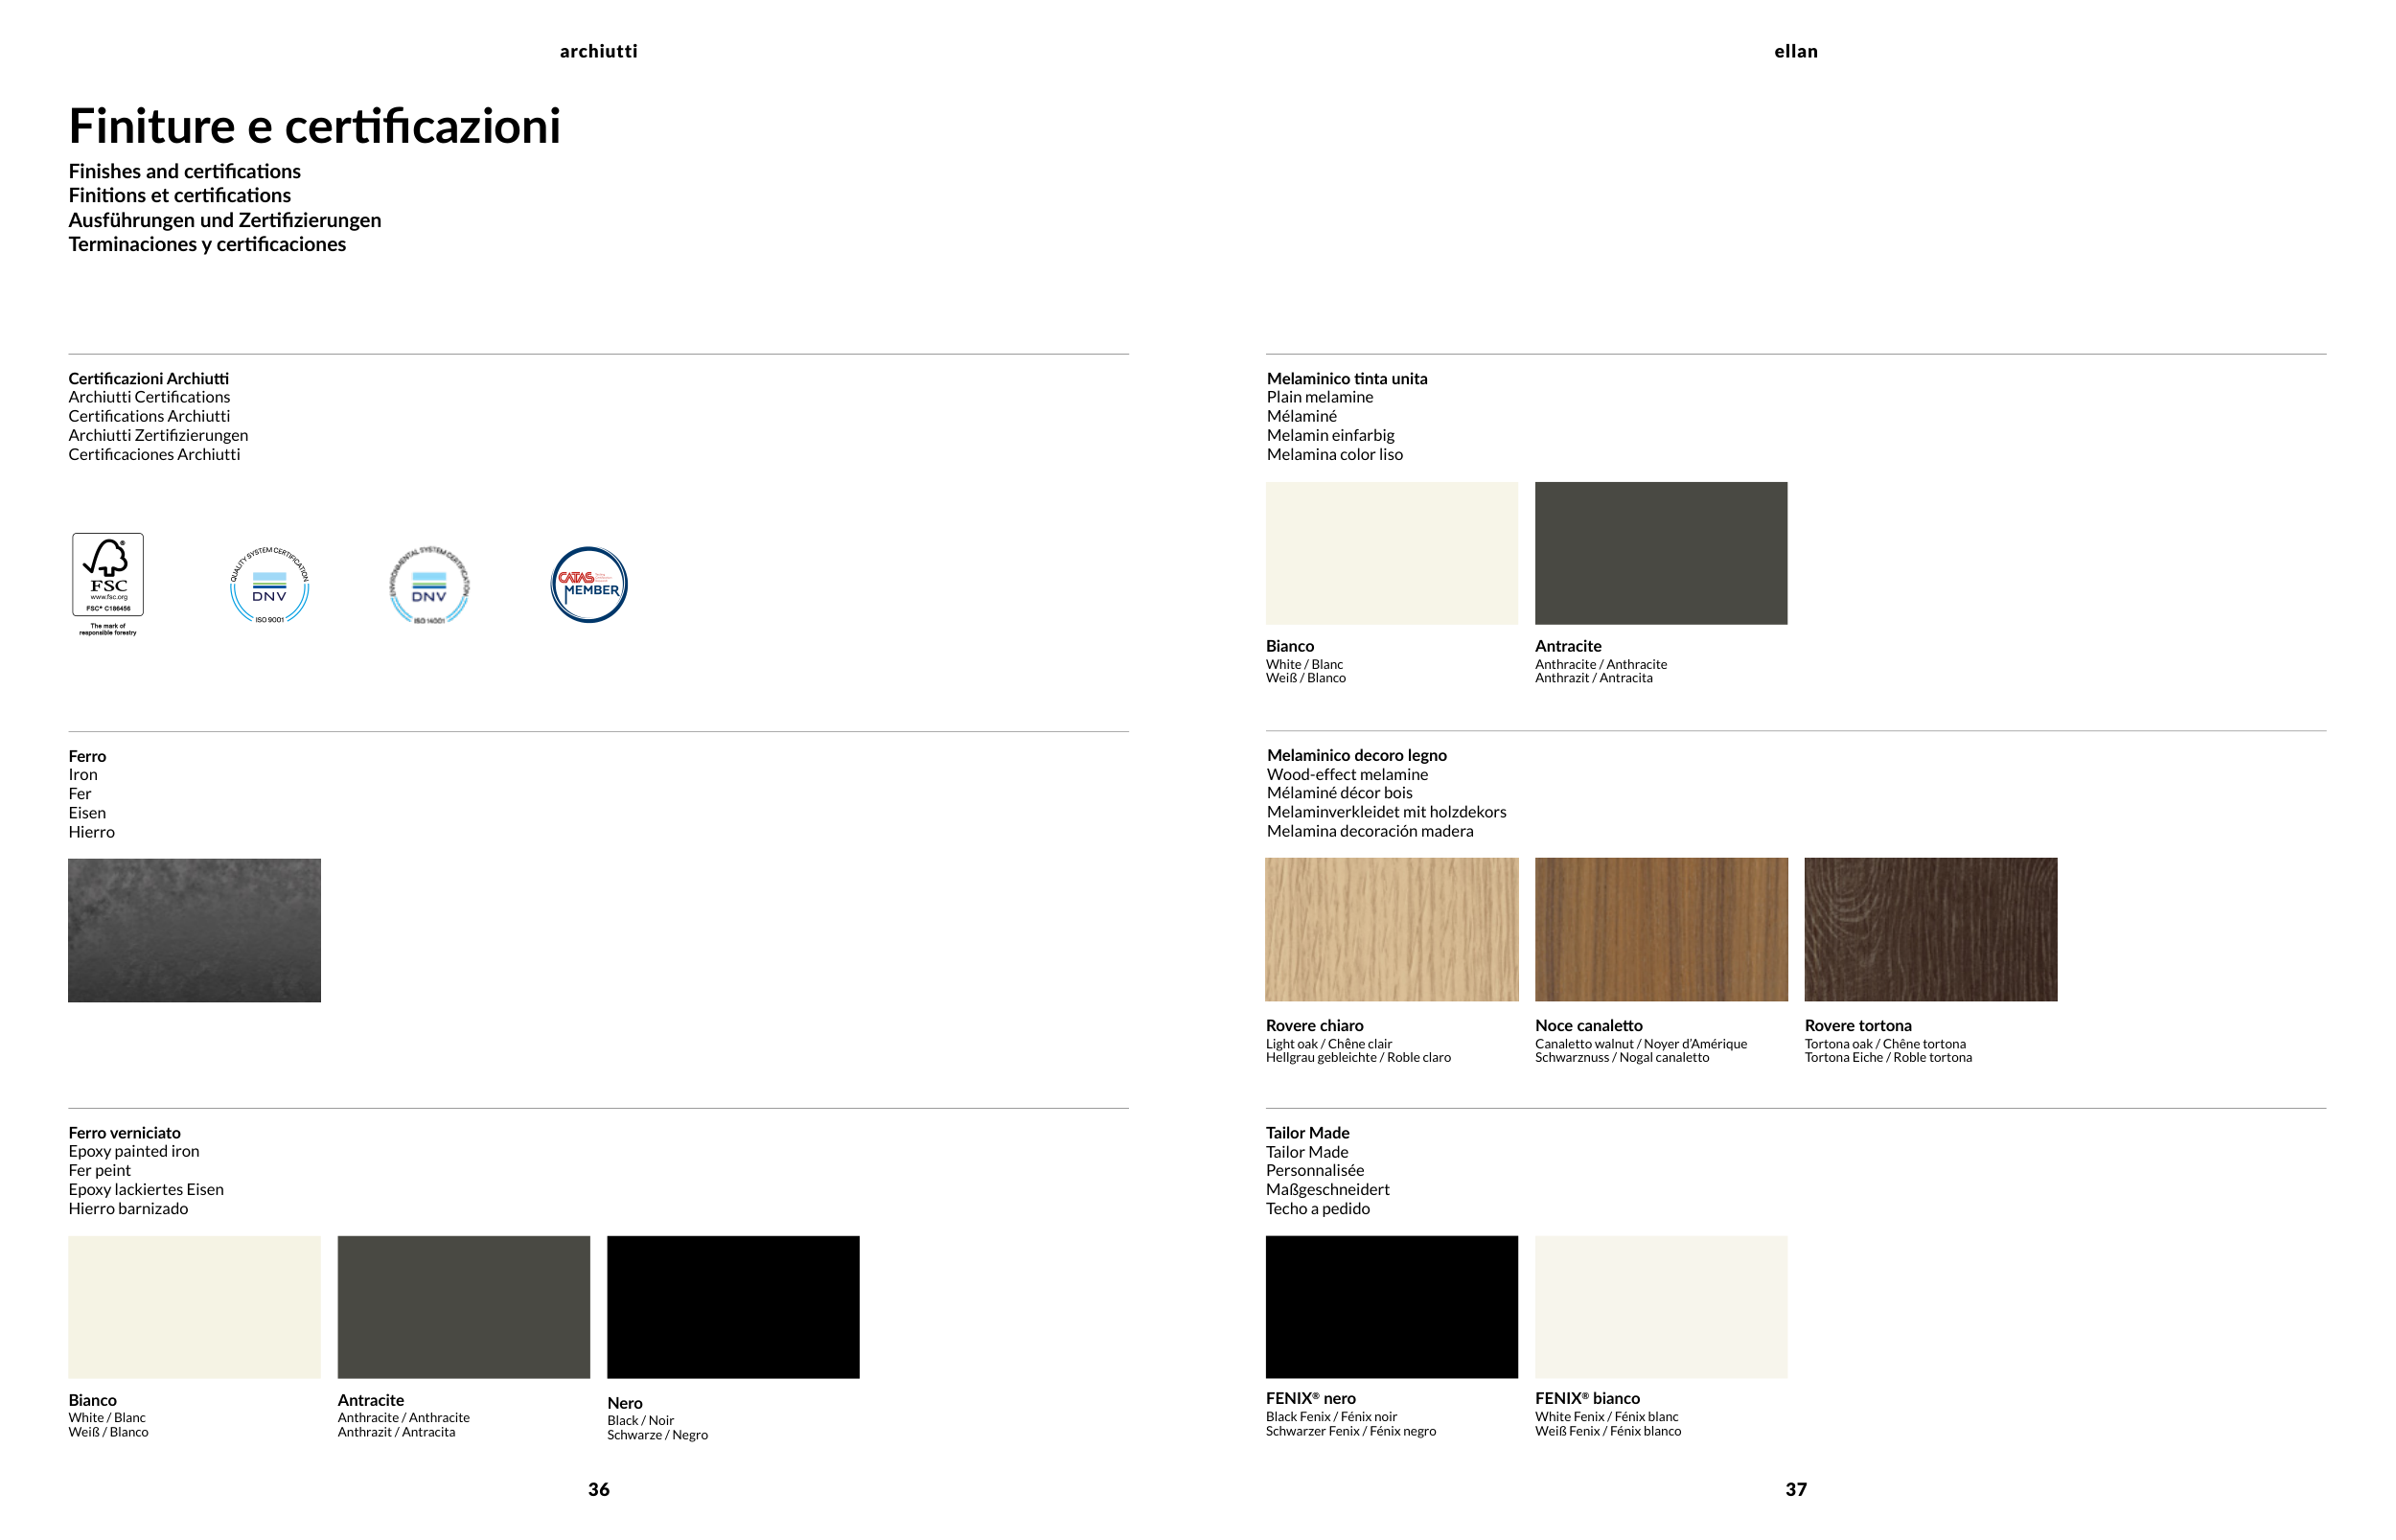Click the DNV ISO 9001 quality badge
The width and height of the screenshot is (2396, 1540).
pos(269,585)
